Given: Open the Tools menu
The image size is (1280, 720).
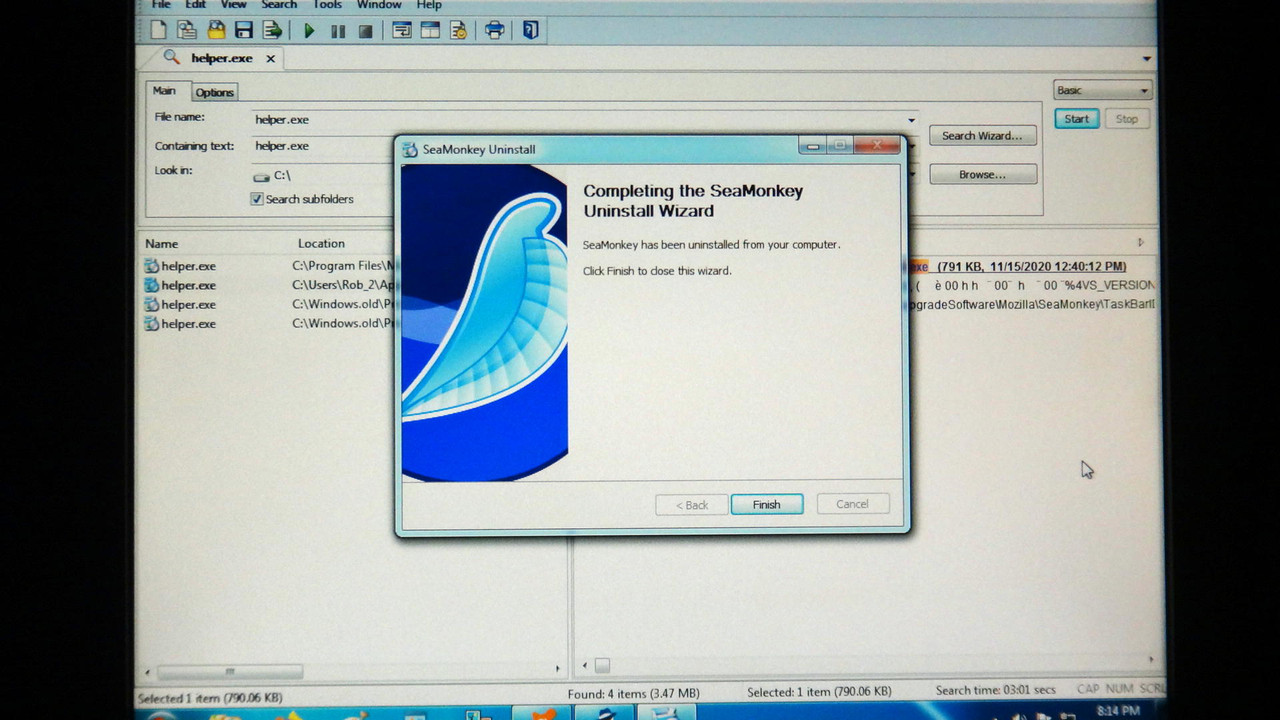Looking at the screenshot, I should (328, 5).
